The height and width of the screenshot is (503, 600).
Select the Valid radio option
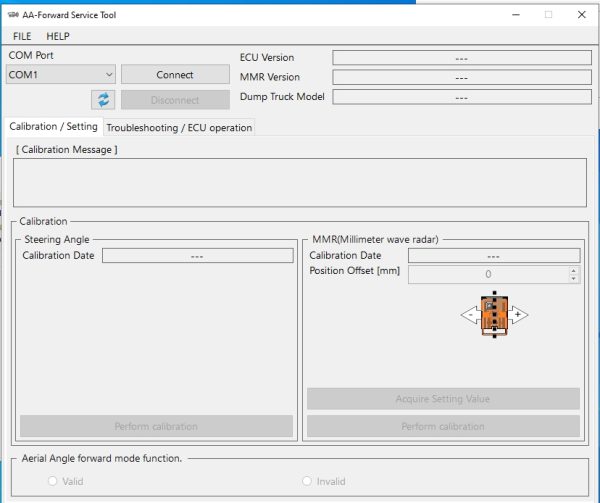pyautogui.click(x=52, y=481)
